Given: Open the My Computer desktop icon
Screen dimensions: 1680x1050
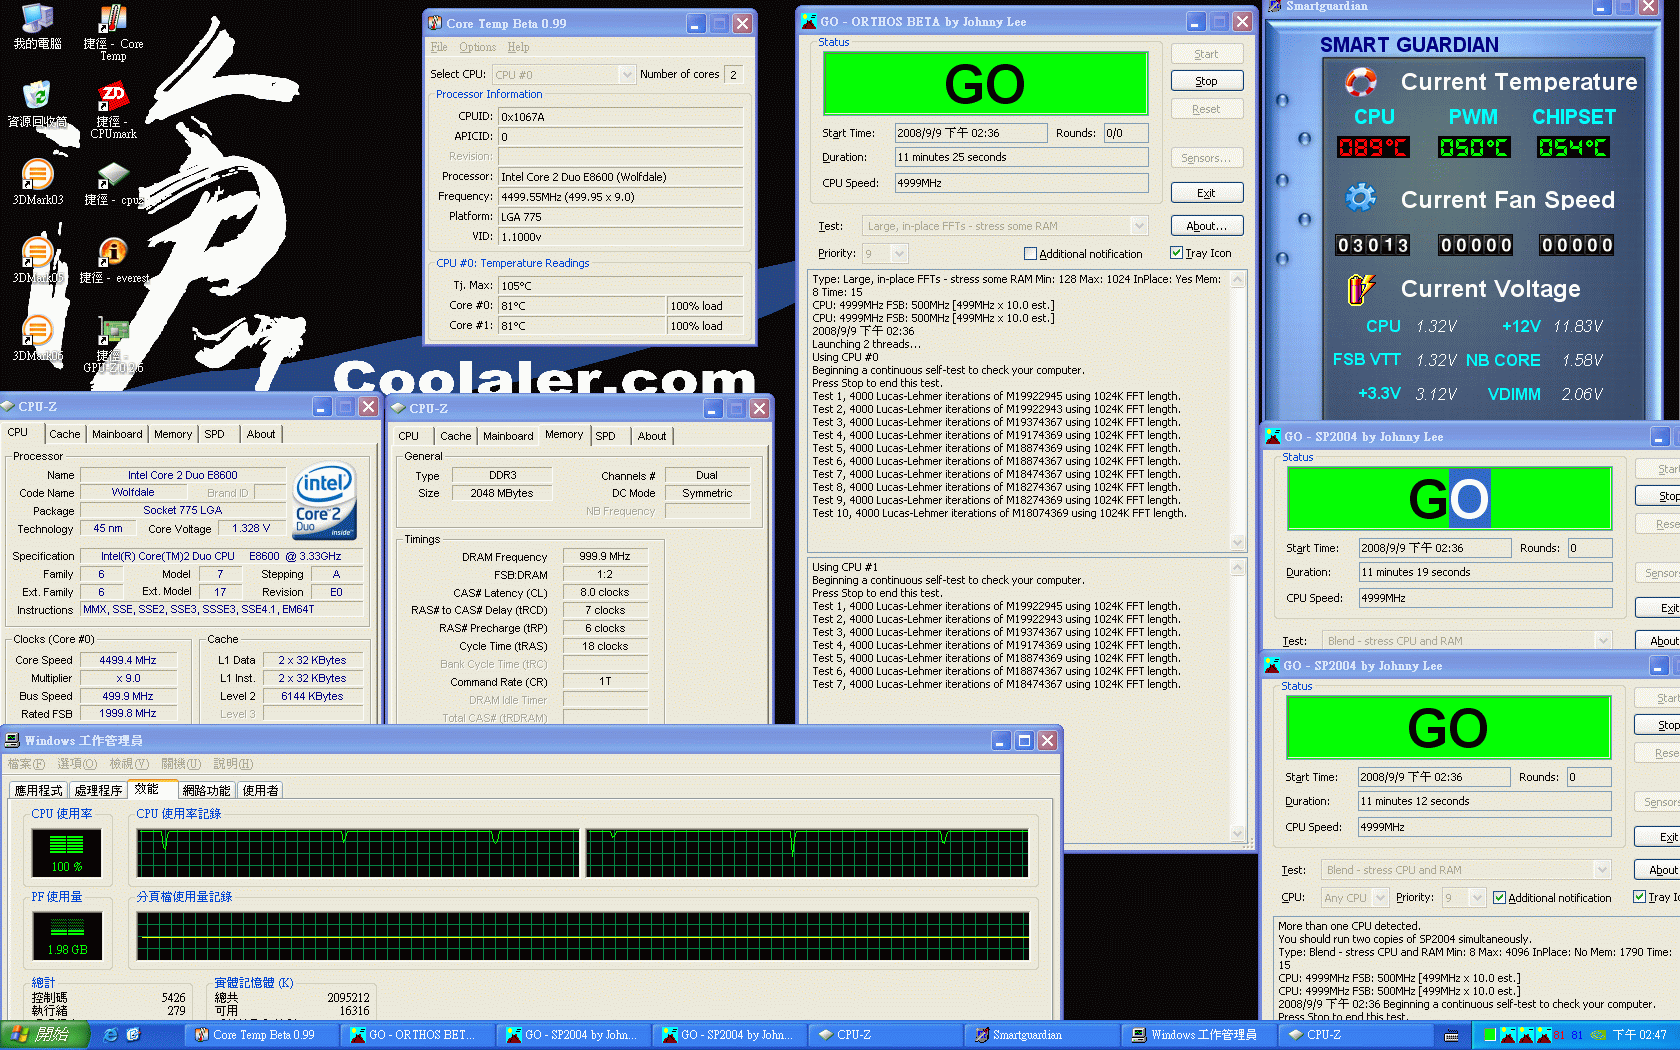Looking at the screenshot, I should click(x=37, y=27).
